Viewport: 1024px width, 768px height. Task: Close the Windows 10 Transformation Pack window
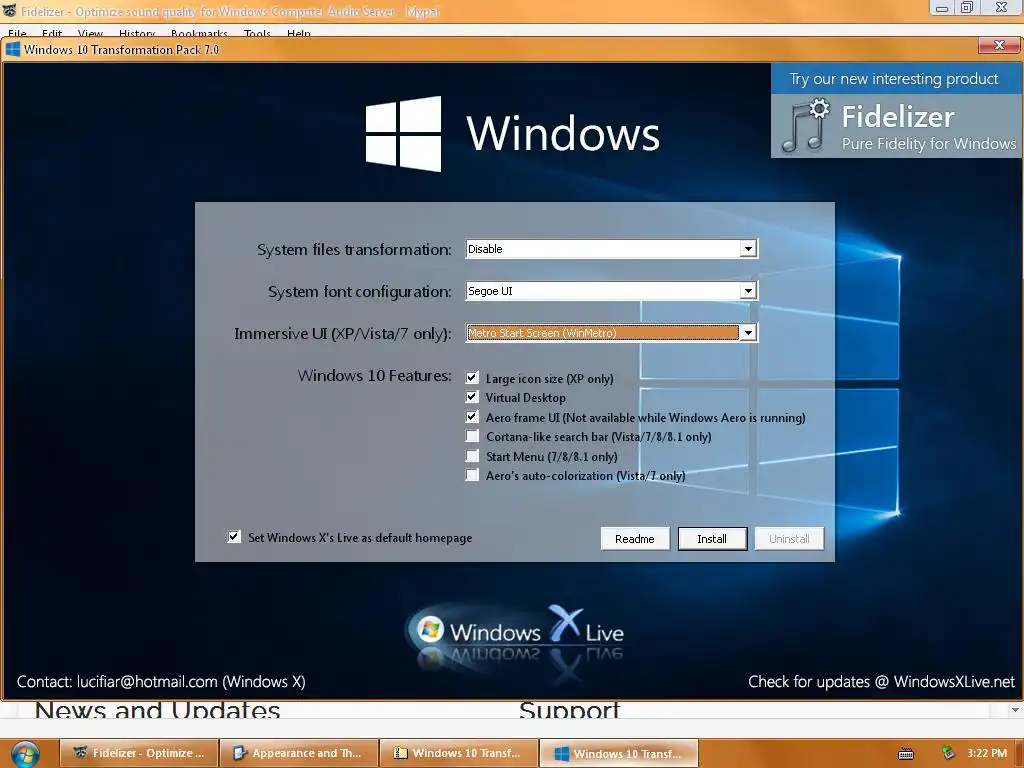[x=999, y=45]
